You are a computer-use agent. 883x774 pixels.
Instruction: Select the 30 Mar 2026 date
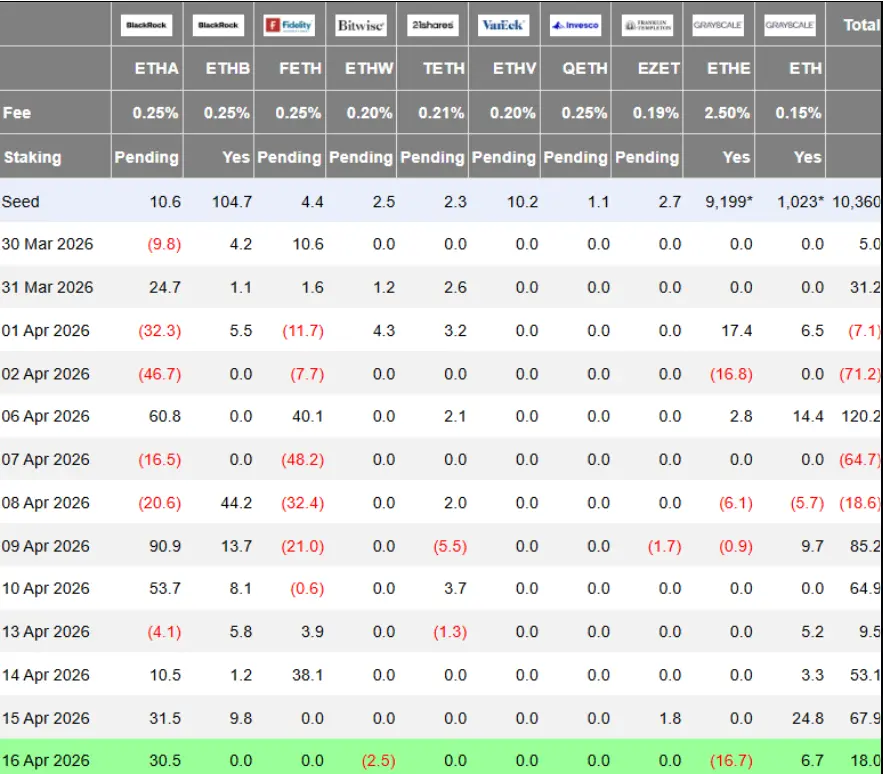(47, 244)
